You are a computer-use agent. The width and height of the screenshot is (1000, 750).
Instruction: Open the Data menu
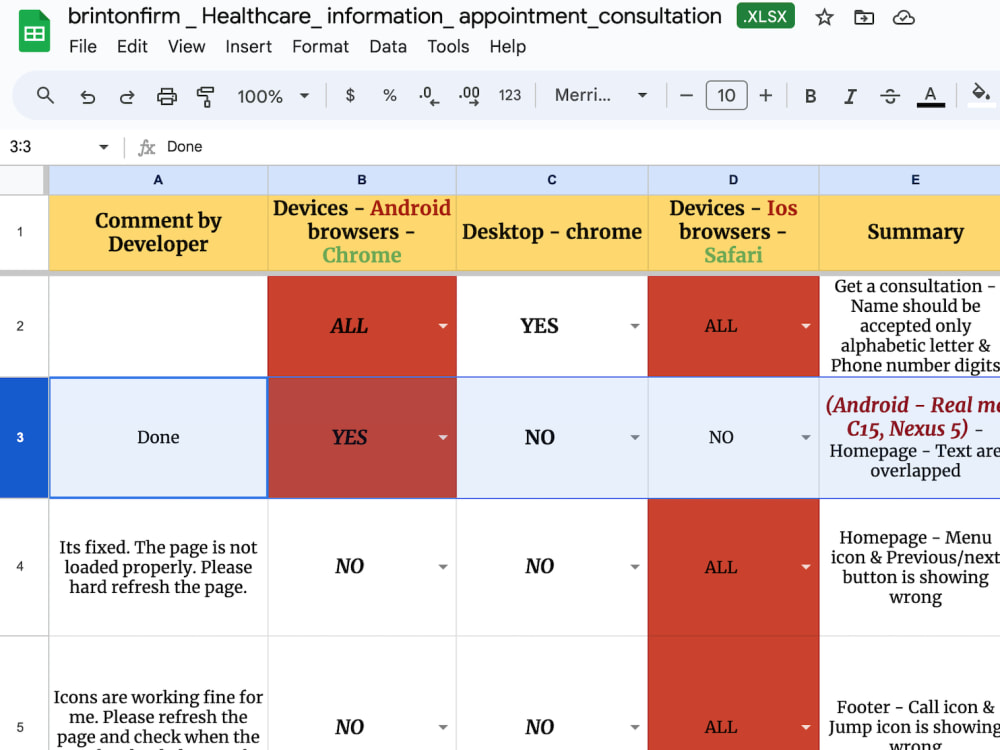pos(388,47)
